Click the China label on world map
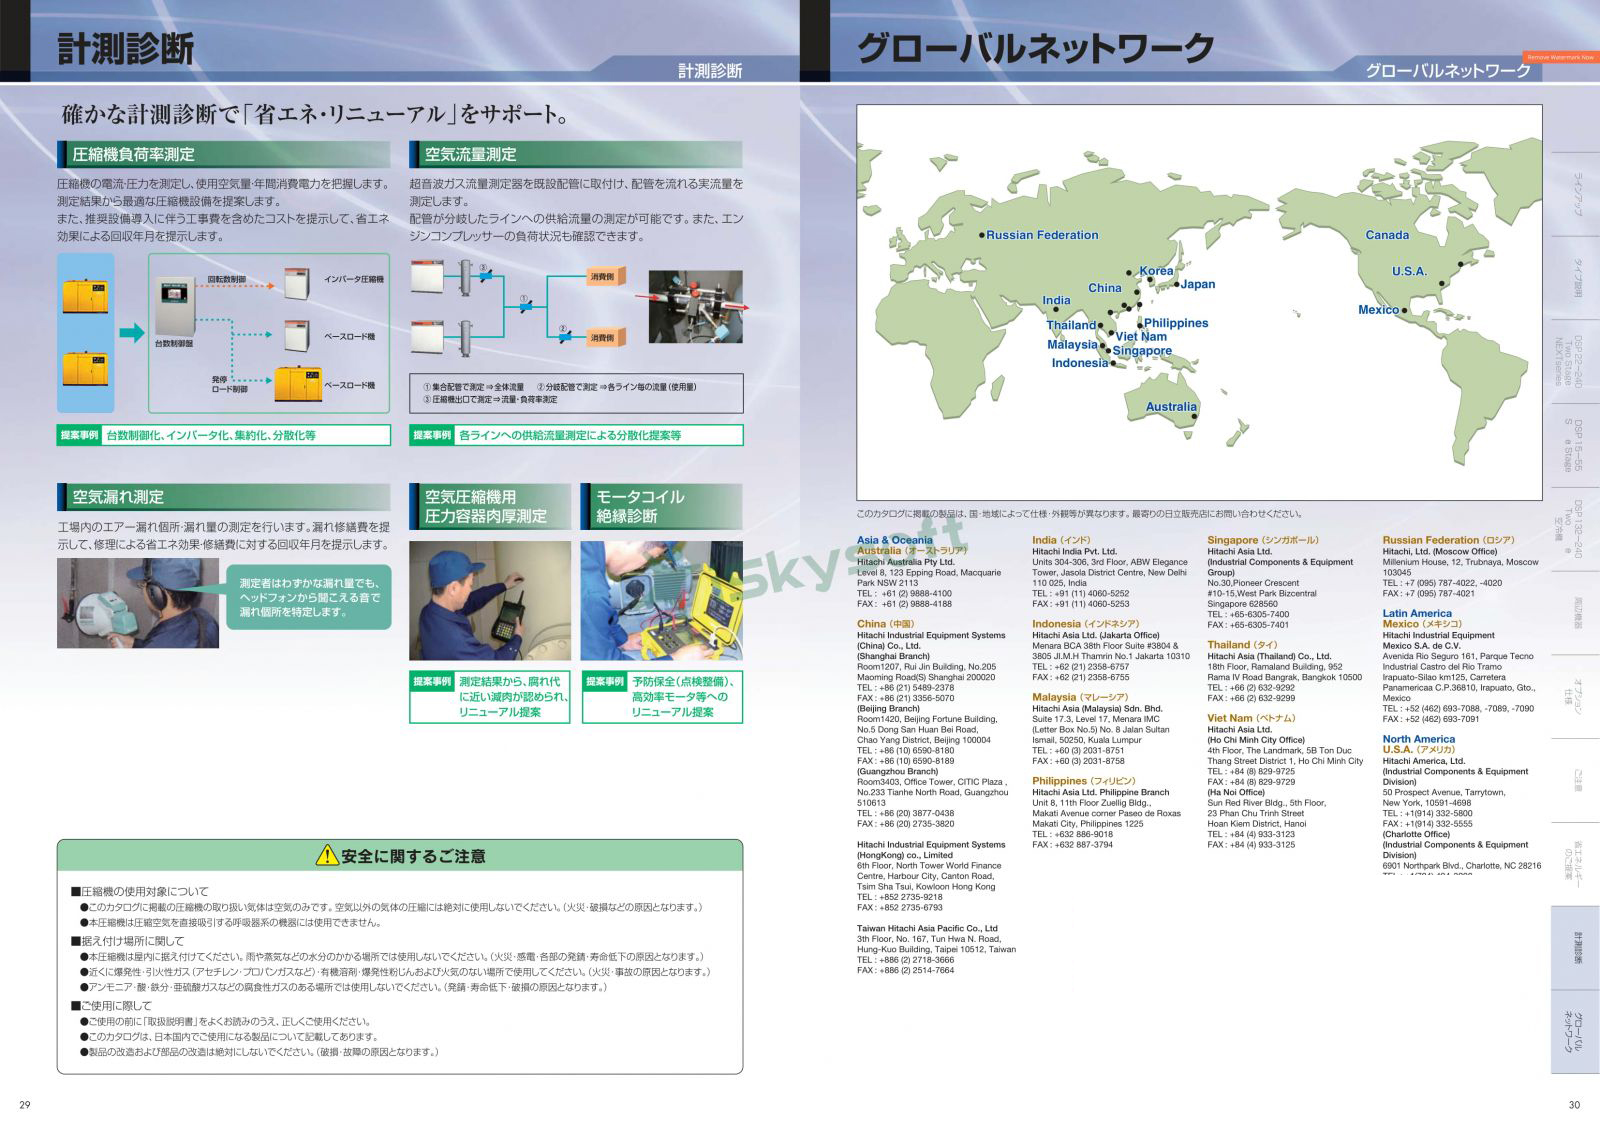The image size is (1600, 1131). (1105, 288)
